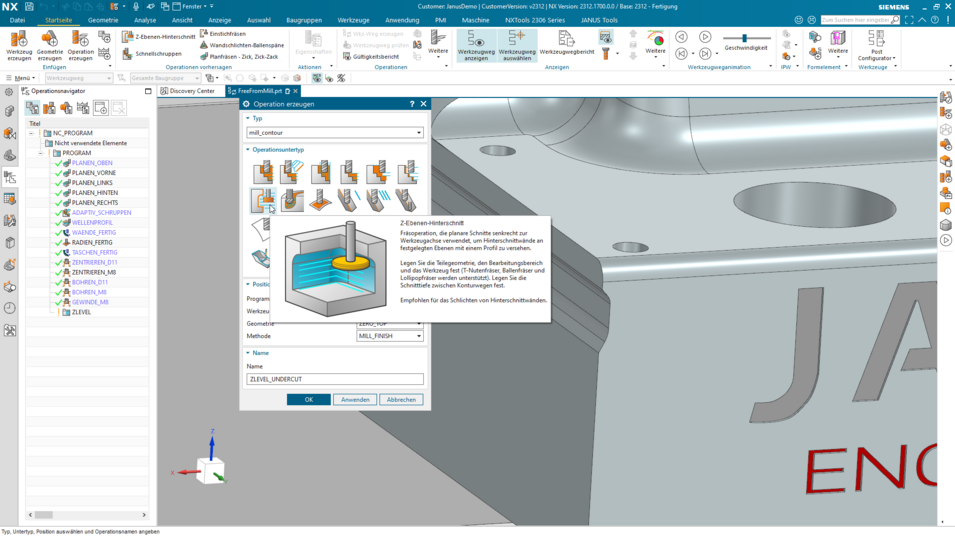
Task: Open the Startseite ribbon tab
Action: point(58,20)
